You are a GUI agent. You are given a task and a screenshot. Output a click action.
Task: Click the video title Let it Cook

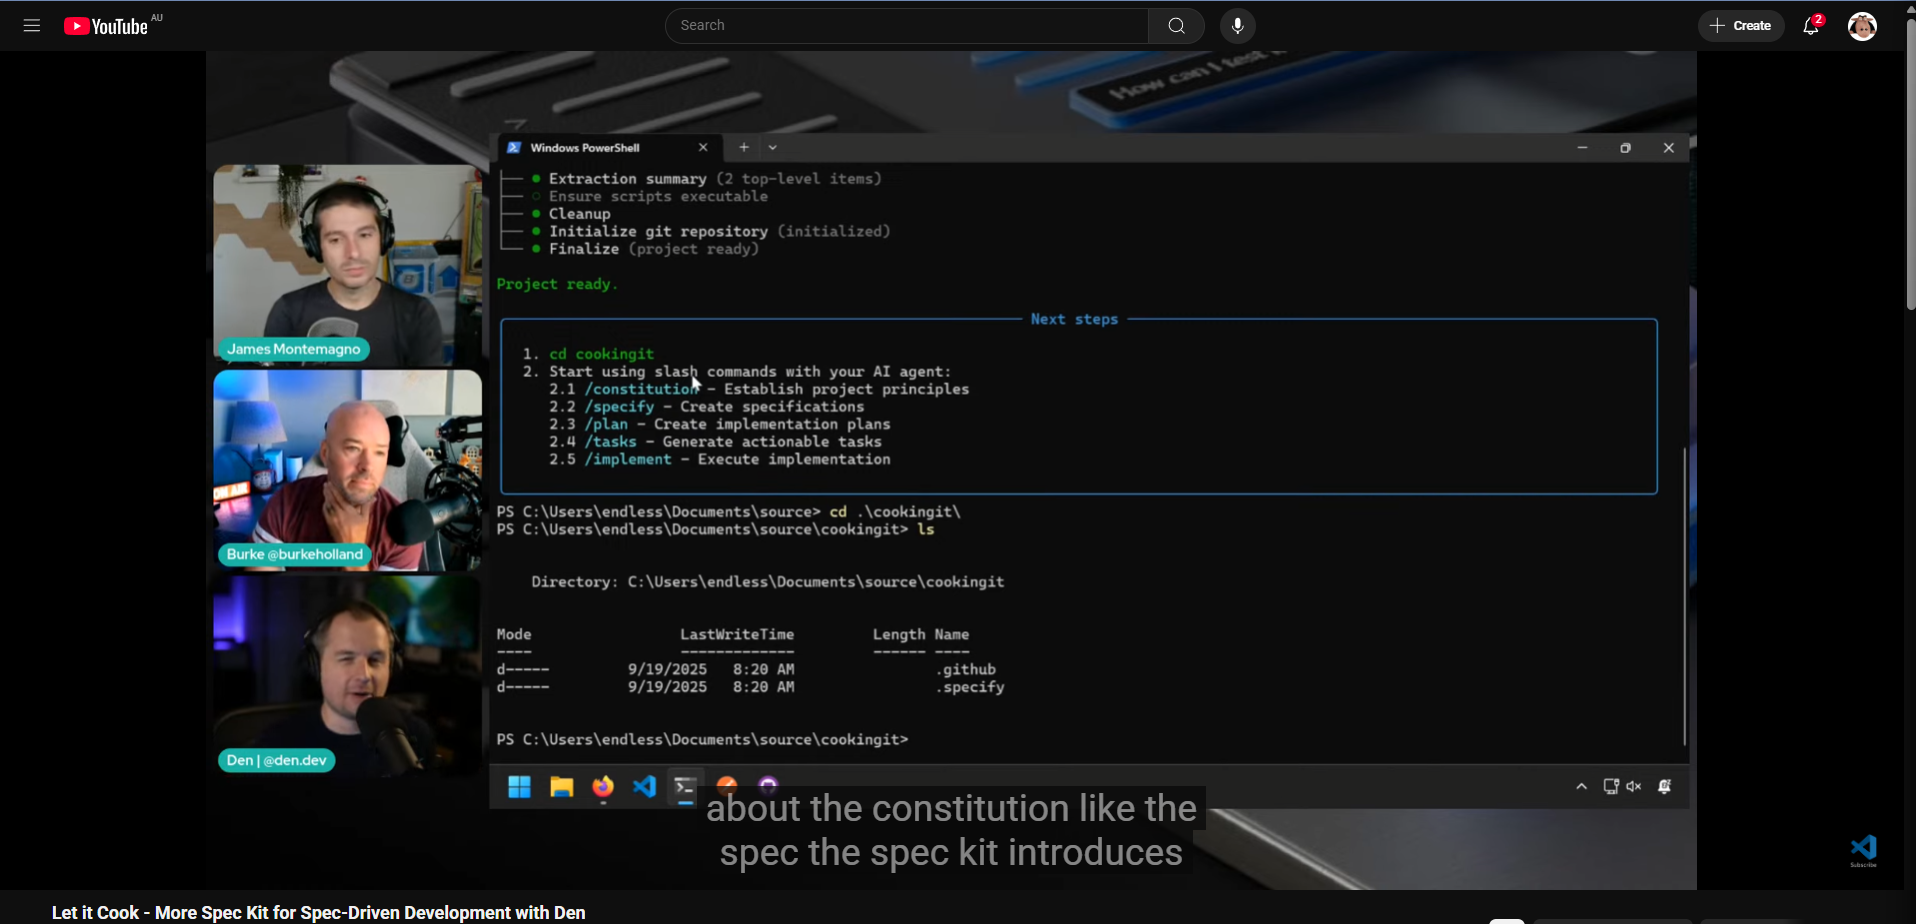point(319,912)
